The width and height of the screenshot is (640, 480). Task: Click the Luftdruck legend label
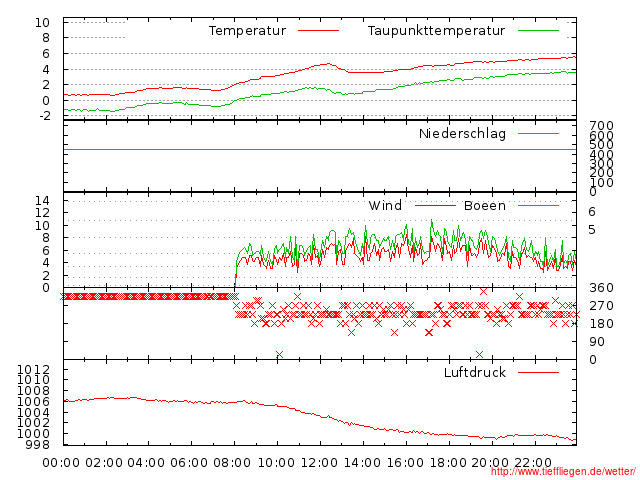point(475,373)
